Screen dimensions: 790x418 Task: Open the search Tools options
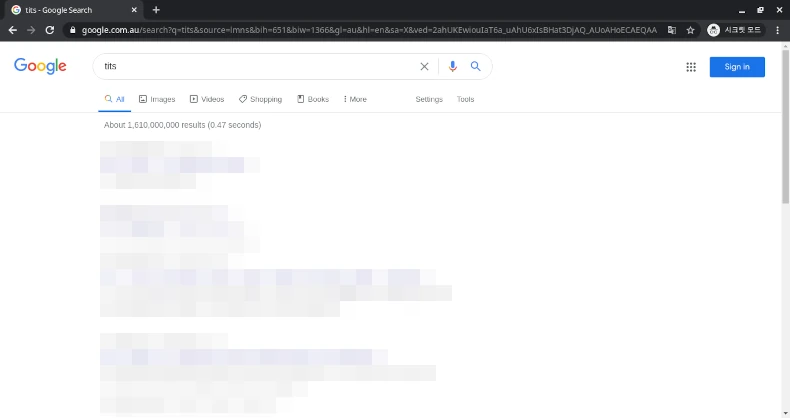pos(465,99)
